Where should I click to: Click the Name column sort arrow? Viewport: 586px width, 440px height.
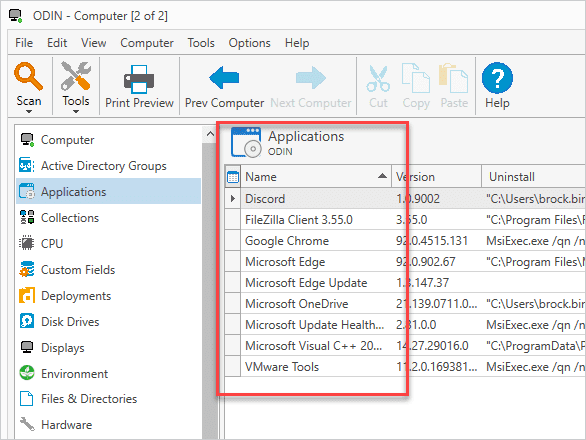(x=382, y=176)
